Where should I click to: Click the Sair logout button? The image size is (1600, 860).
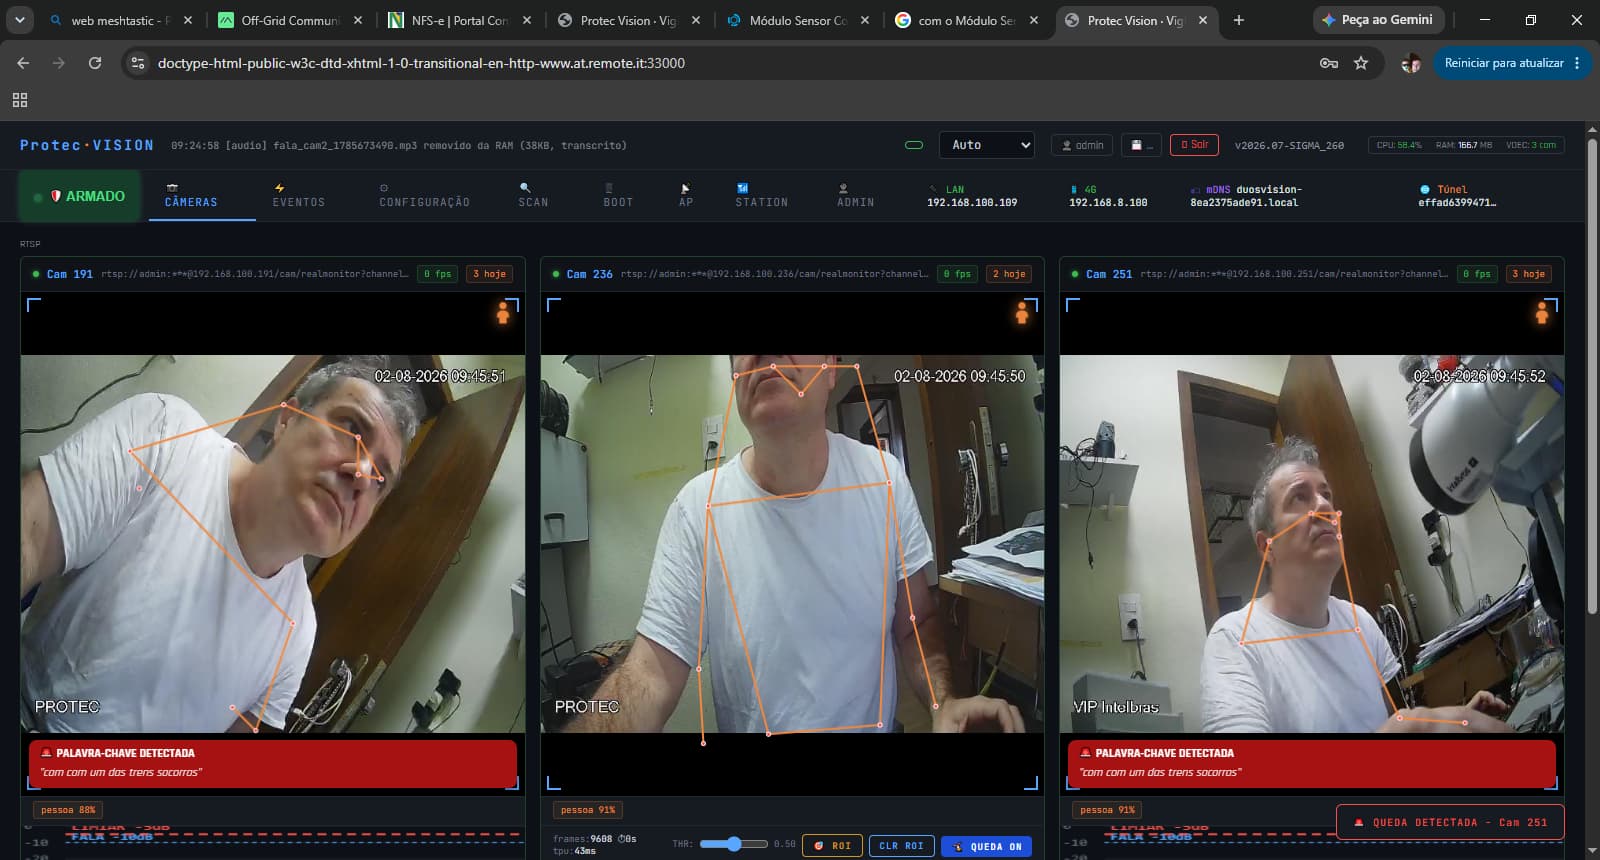coord(1194,145)
